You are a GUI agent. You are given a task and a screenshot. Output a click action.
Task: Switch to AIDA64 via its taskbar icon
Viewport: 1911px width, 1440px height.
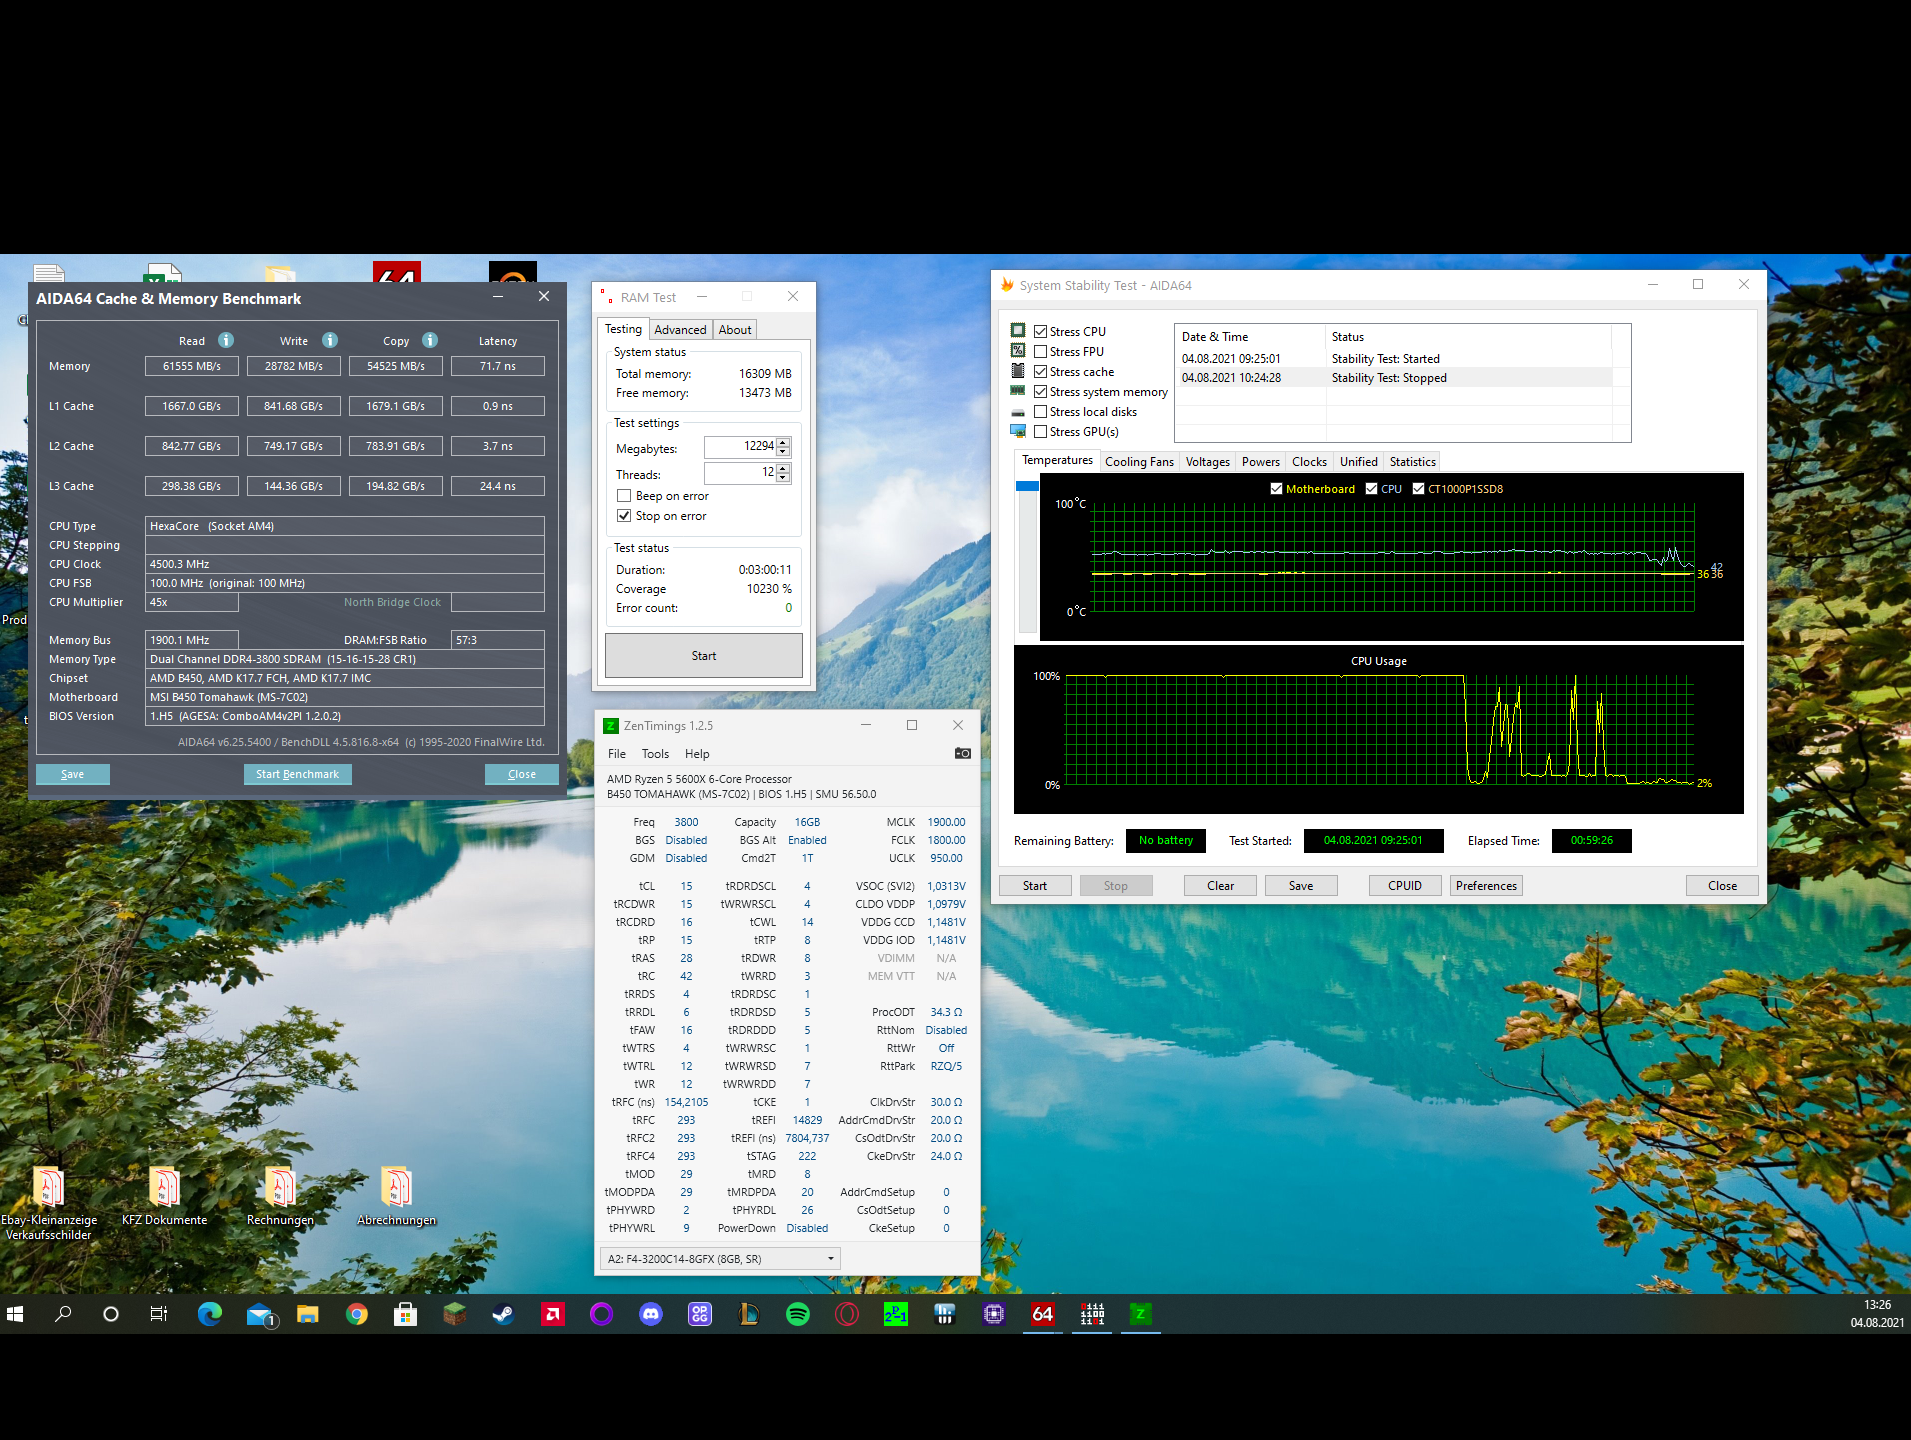[x=1043, y=1314]
